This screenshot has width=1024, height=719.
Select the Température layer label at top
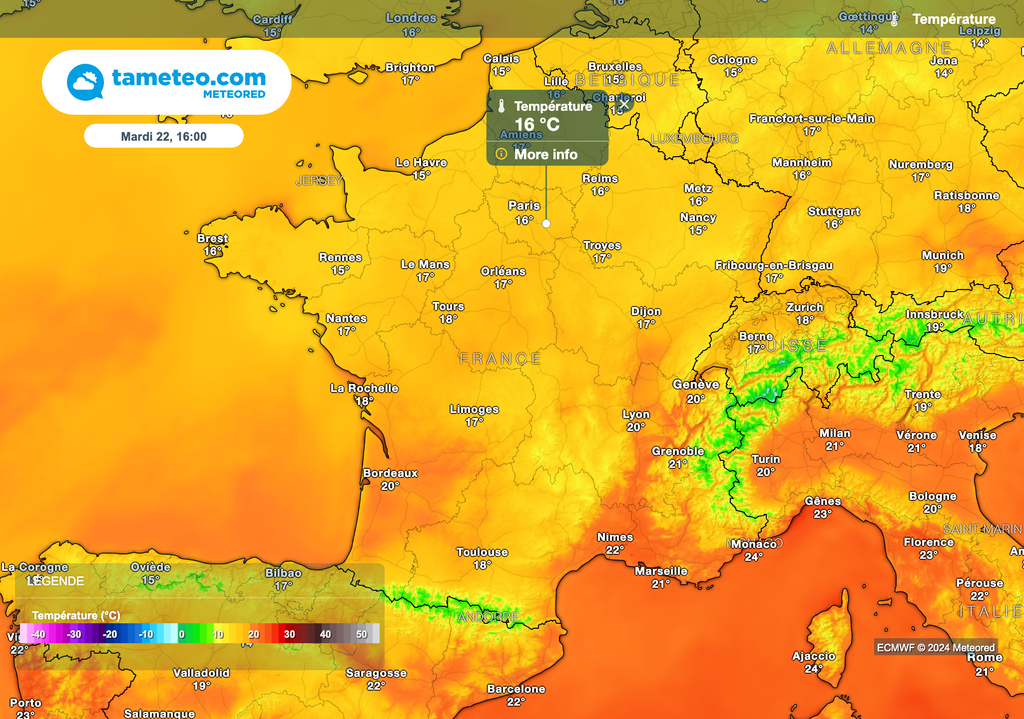coord(953,19)
